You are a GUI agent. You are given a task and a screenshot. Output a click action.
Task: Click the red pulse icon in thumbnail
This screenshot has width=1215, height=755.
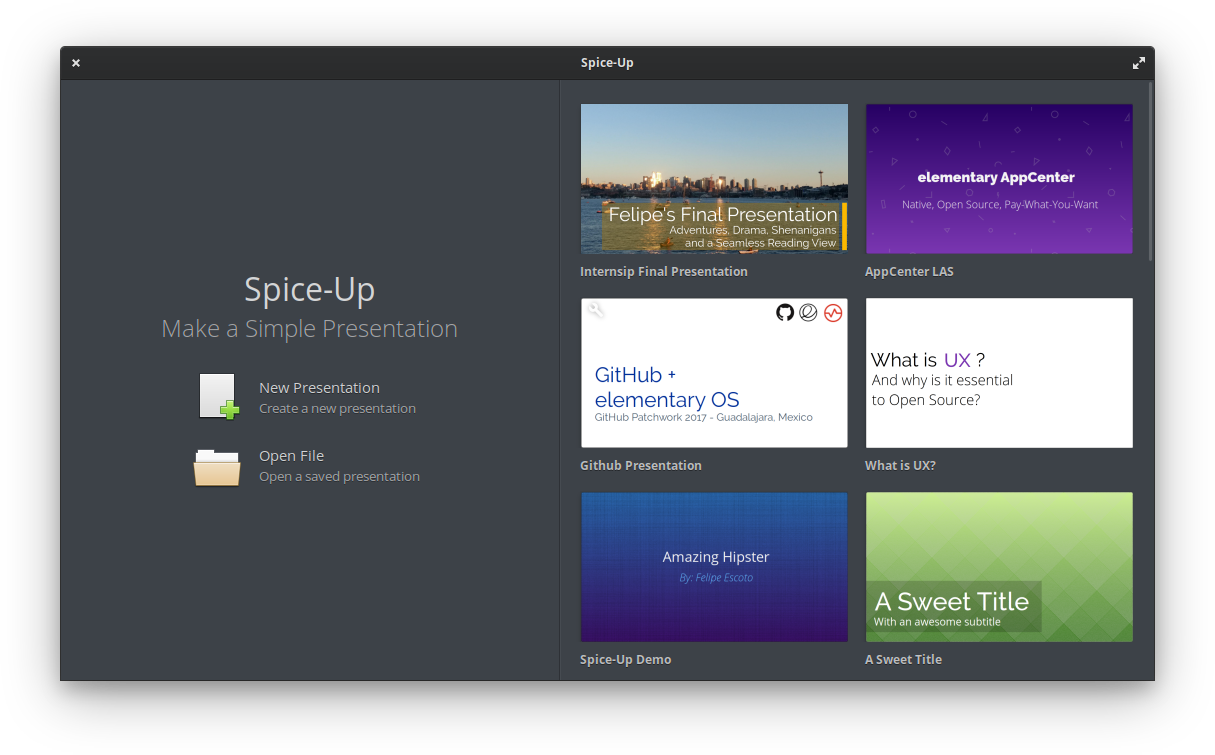833,312
